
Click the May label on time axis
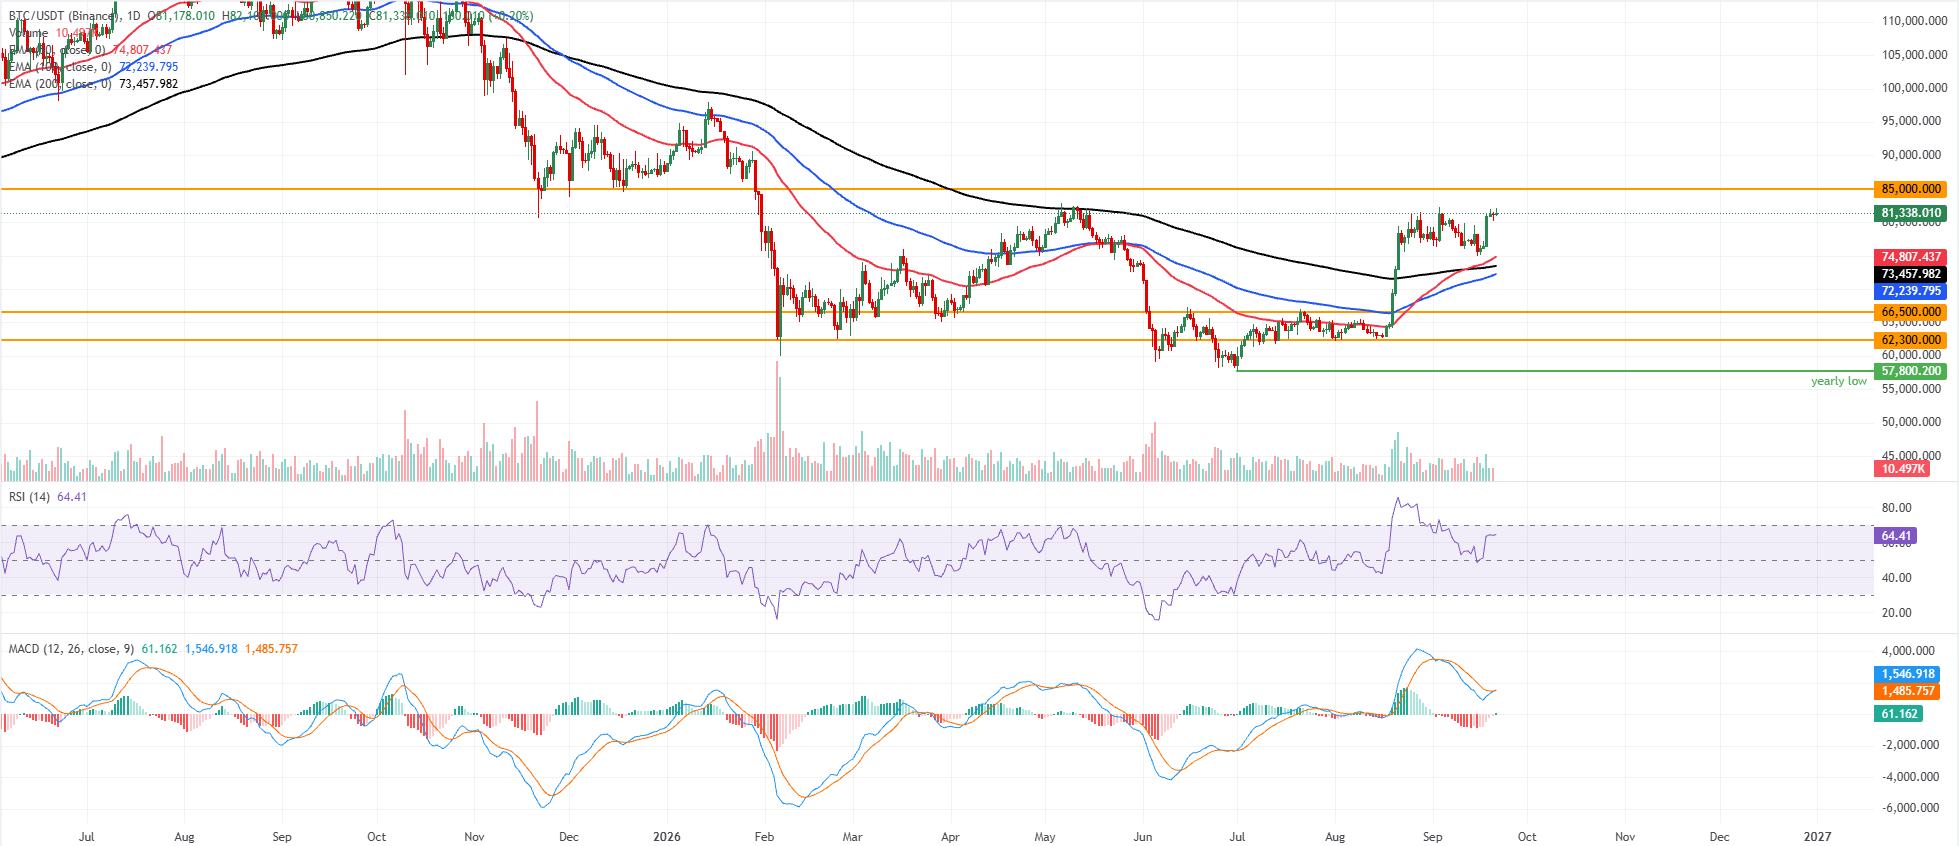pyautogui.click(x=1045, y=837)
